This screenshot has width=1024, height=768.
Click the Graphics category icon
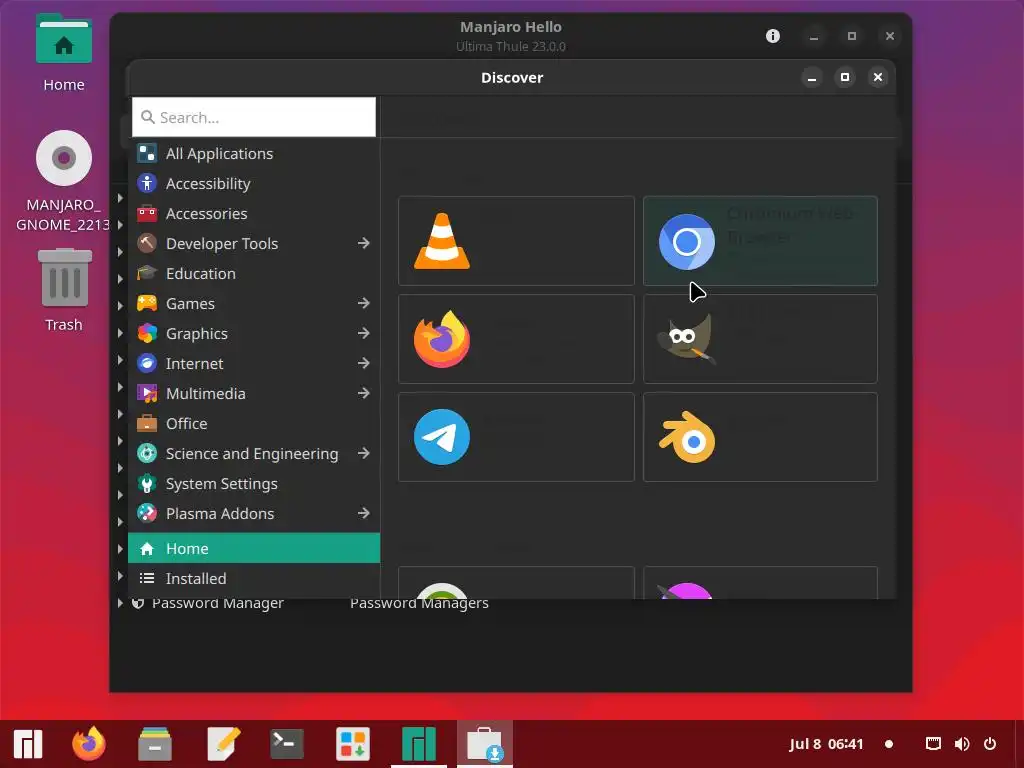147,334
